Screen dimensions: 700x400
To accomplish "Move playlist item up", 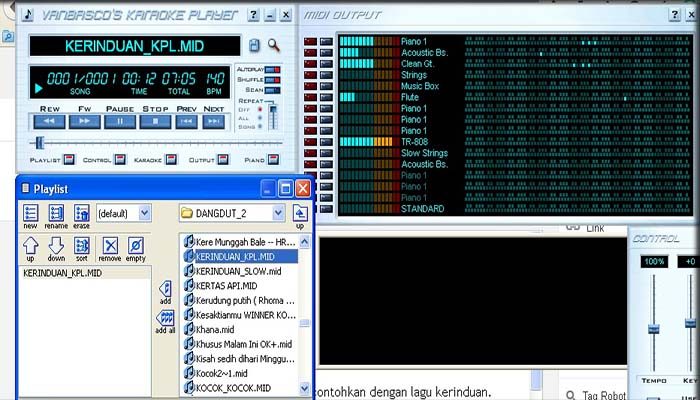I will point(30,249).
